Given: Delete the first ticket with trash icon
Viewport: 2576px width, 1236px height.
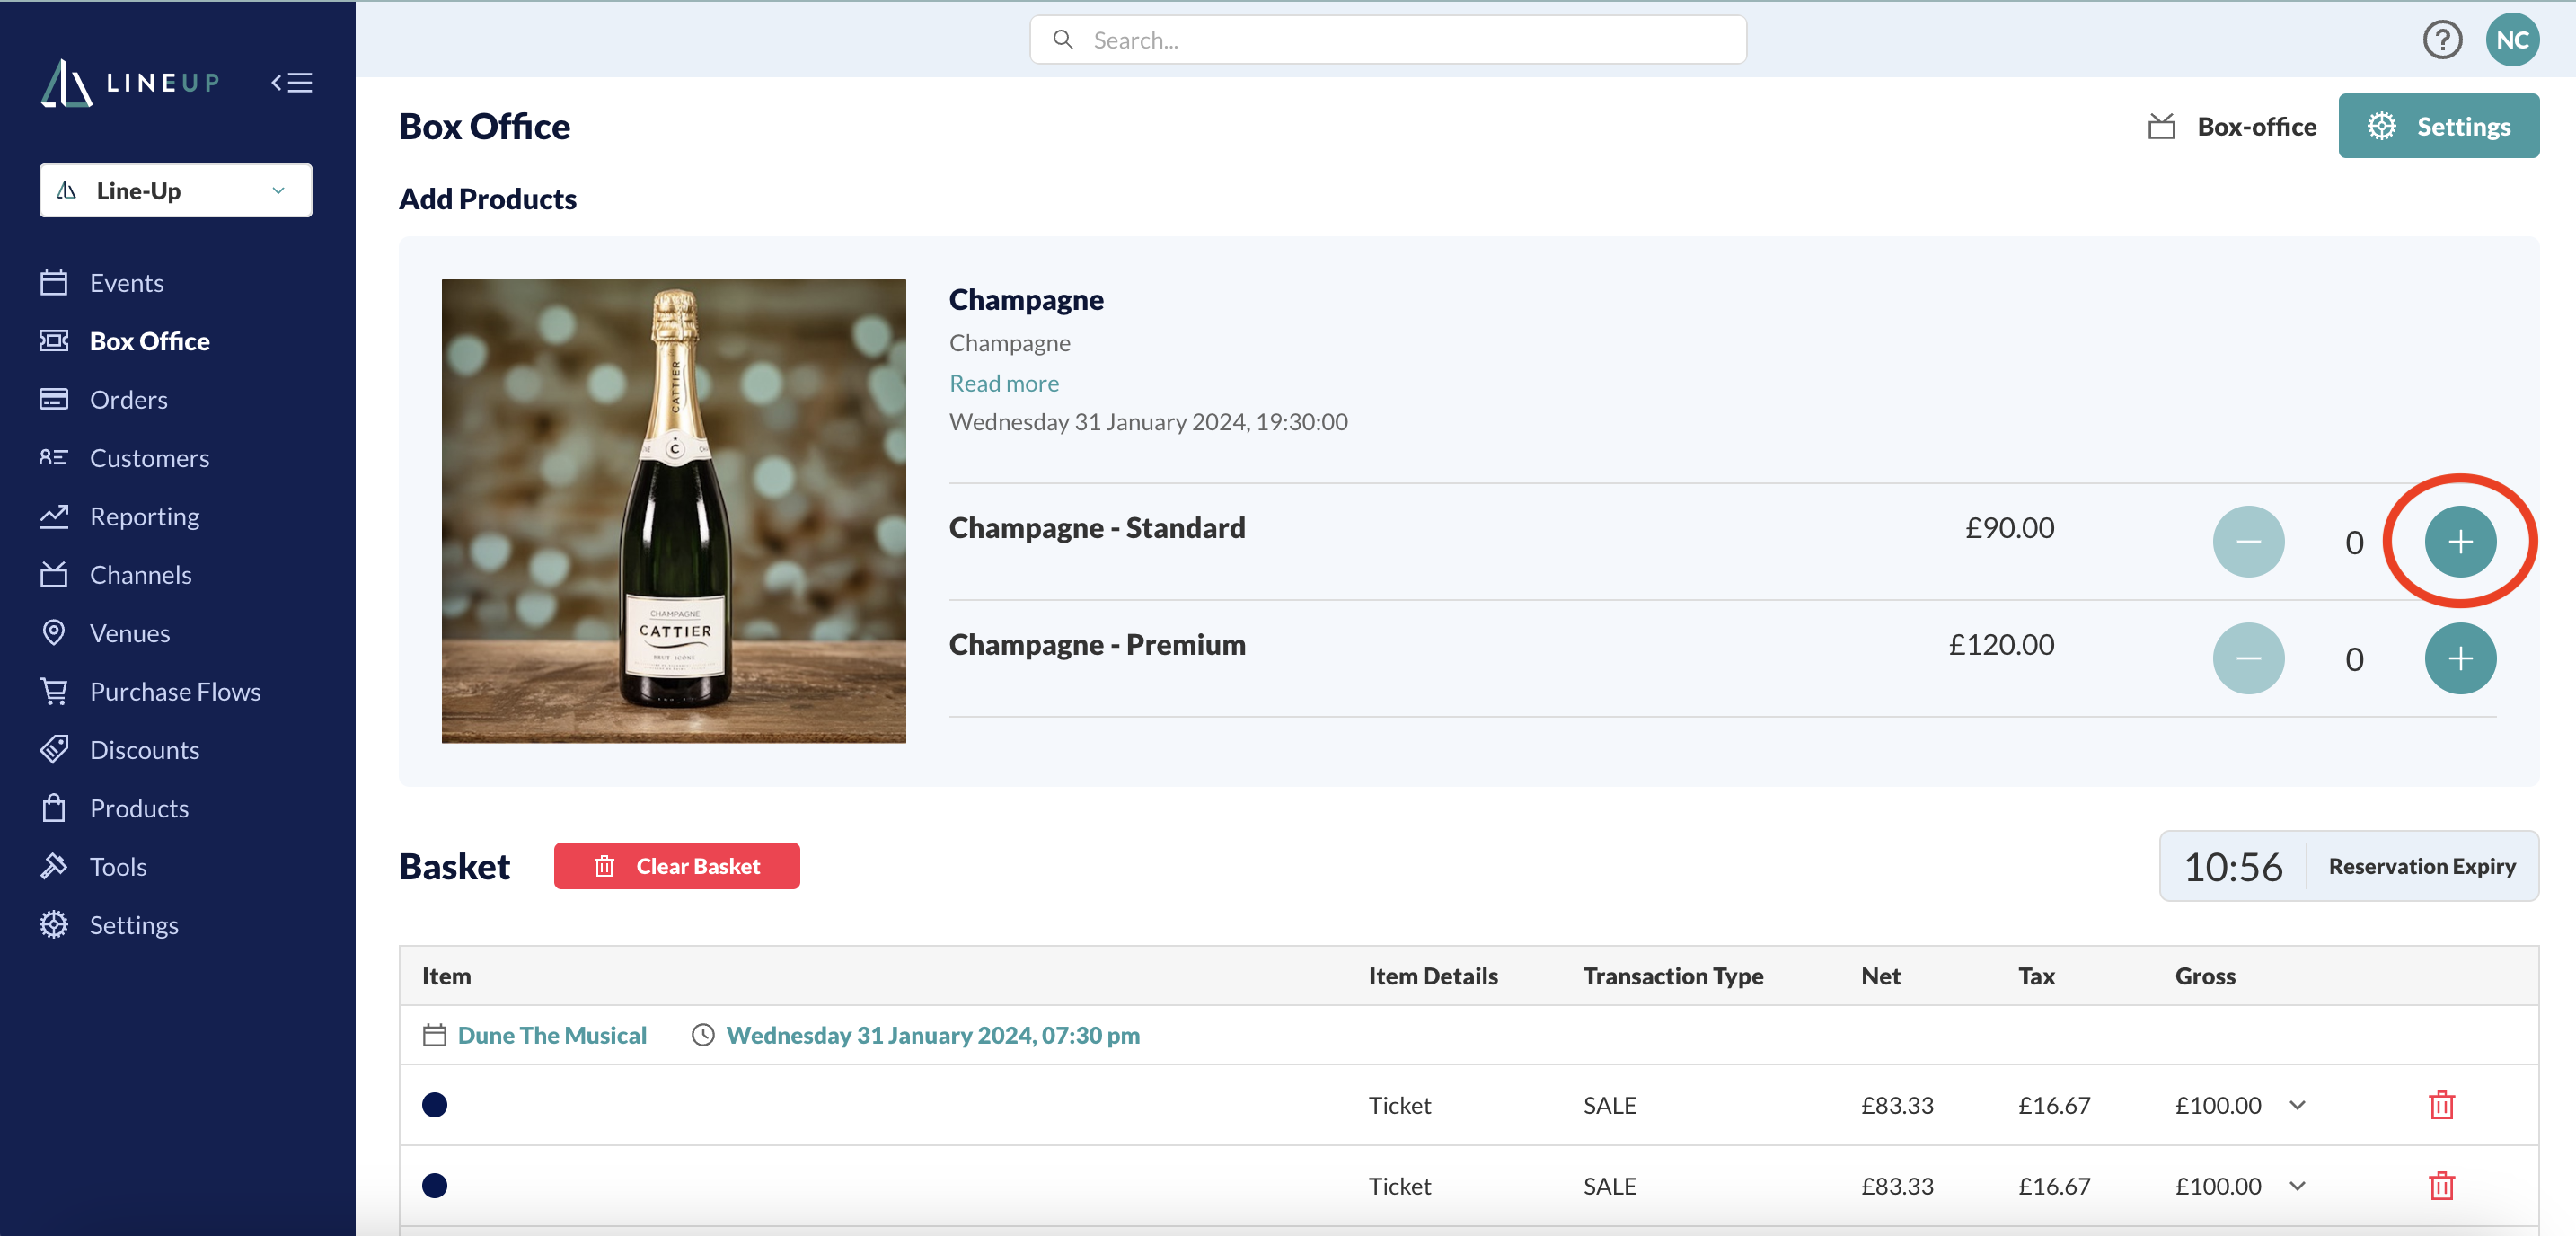Looking at the screenshot, I should (2441, 1105).
